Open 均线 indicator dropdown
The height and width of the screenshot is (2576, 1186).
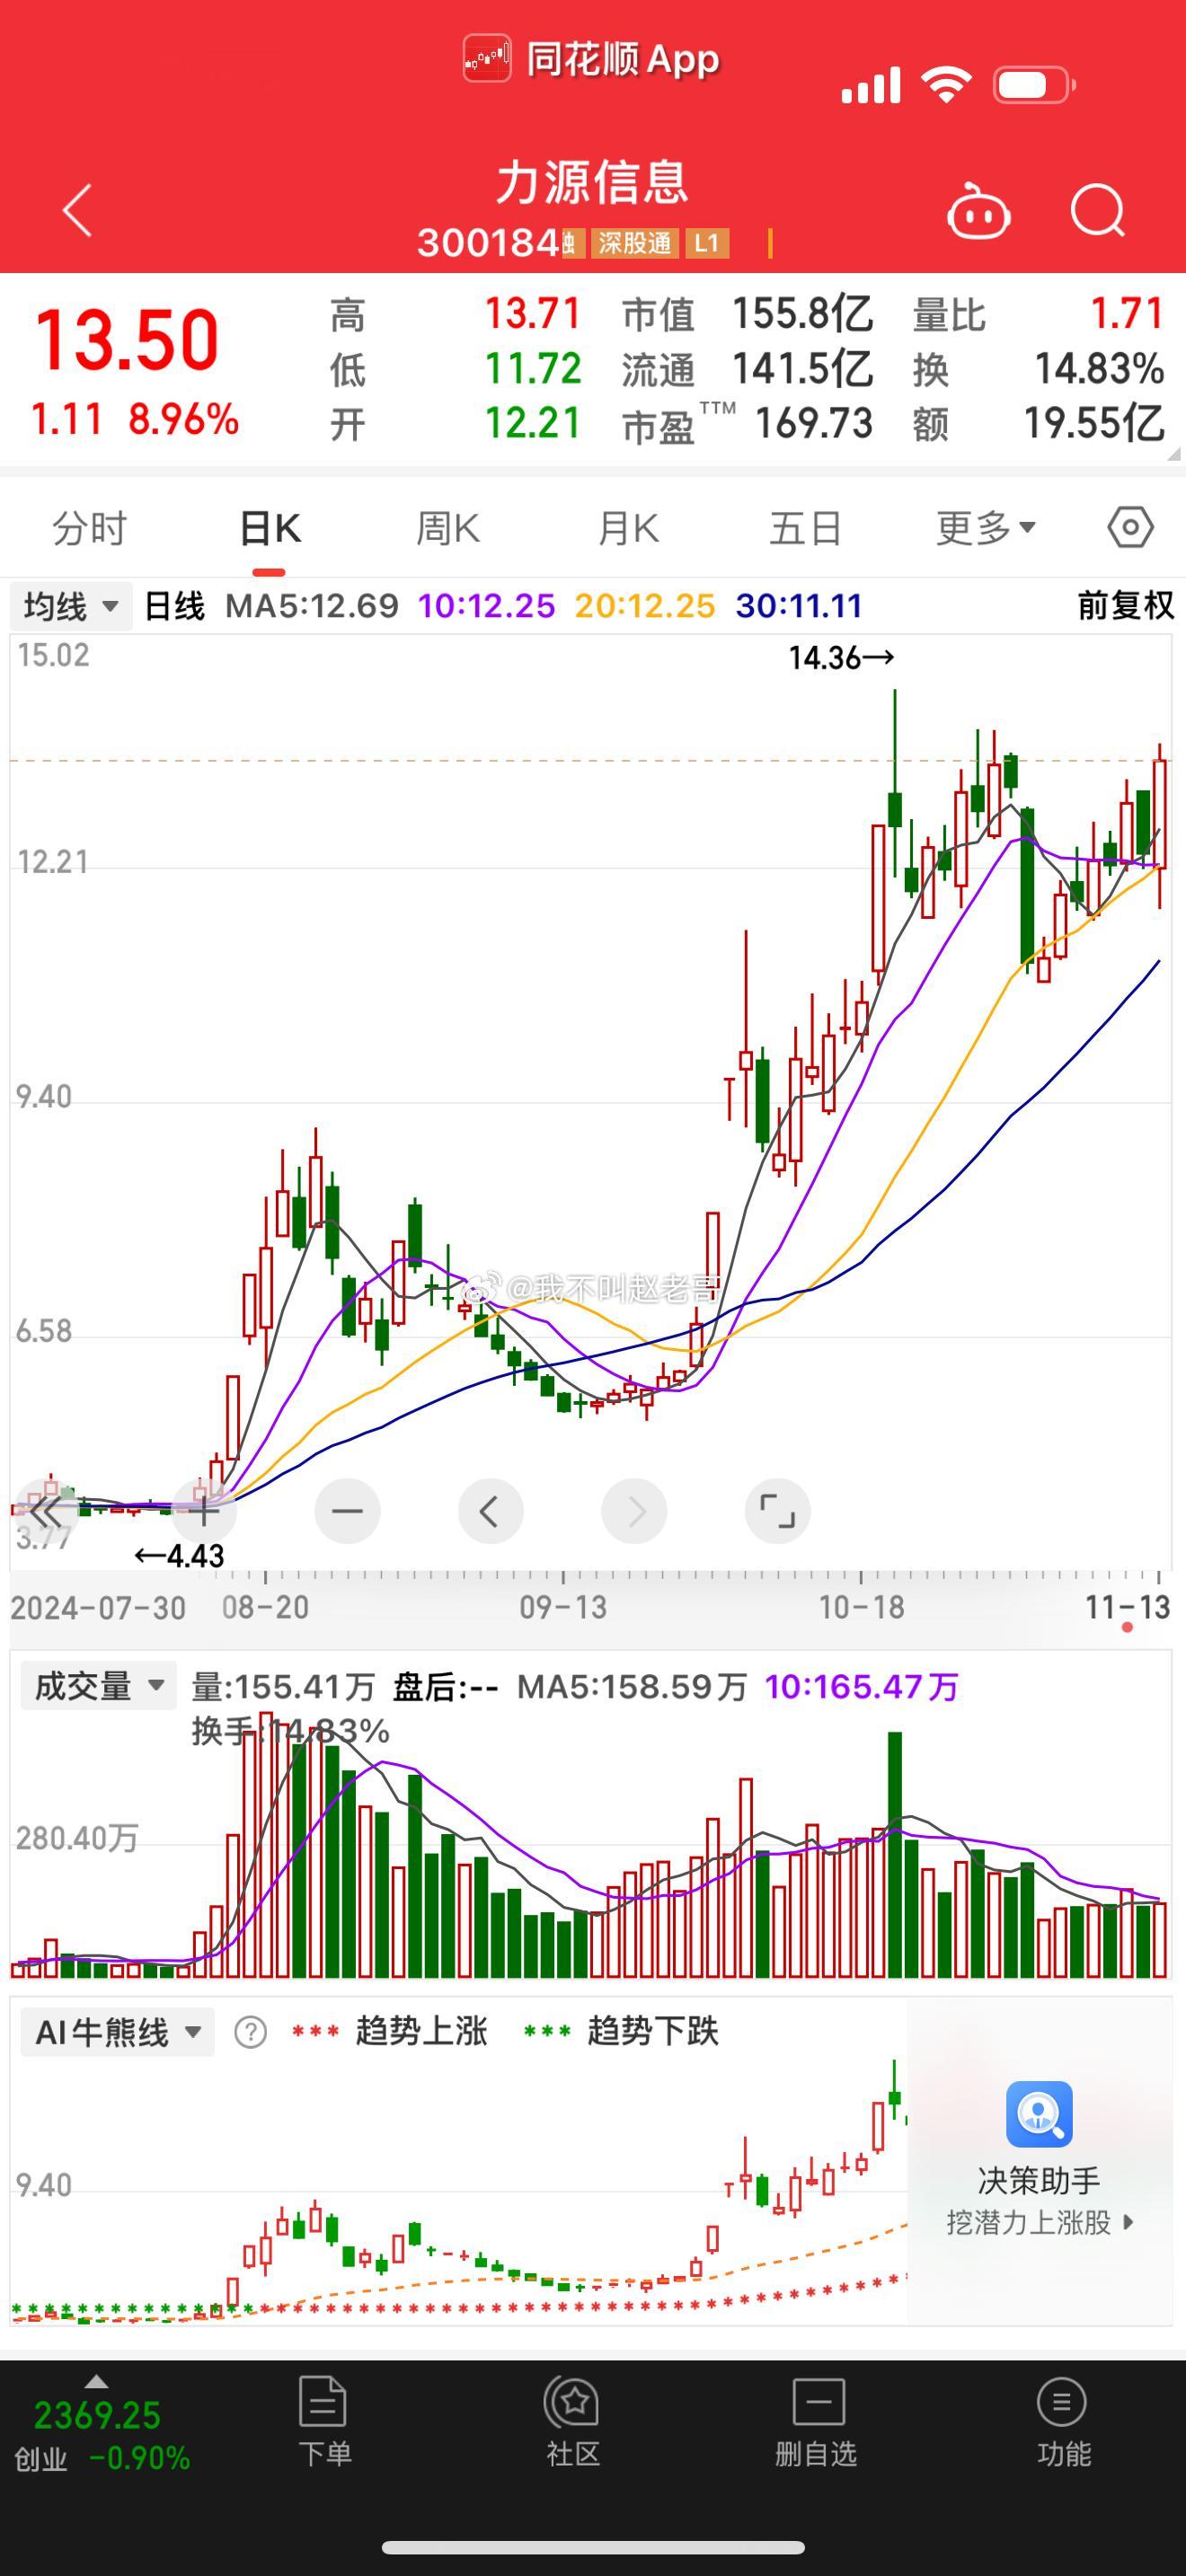click(71, 606)
